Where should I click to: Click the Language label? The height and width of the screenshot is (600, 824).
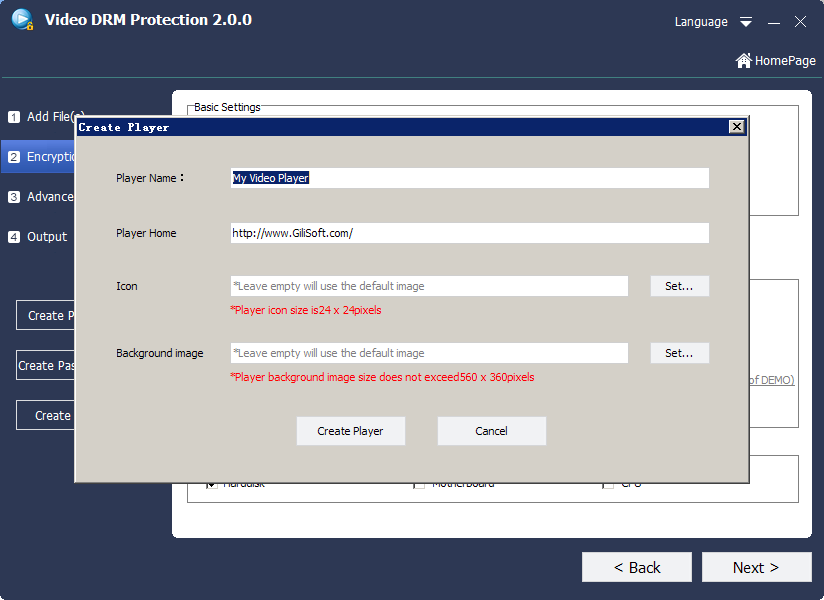click(x=701, y=22)
